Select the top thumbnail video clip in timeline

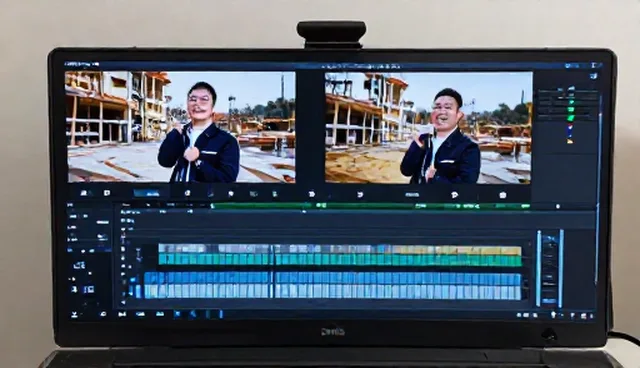point(340,248)
